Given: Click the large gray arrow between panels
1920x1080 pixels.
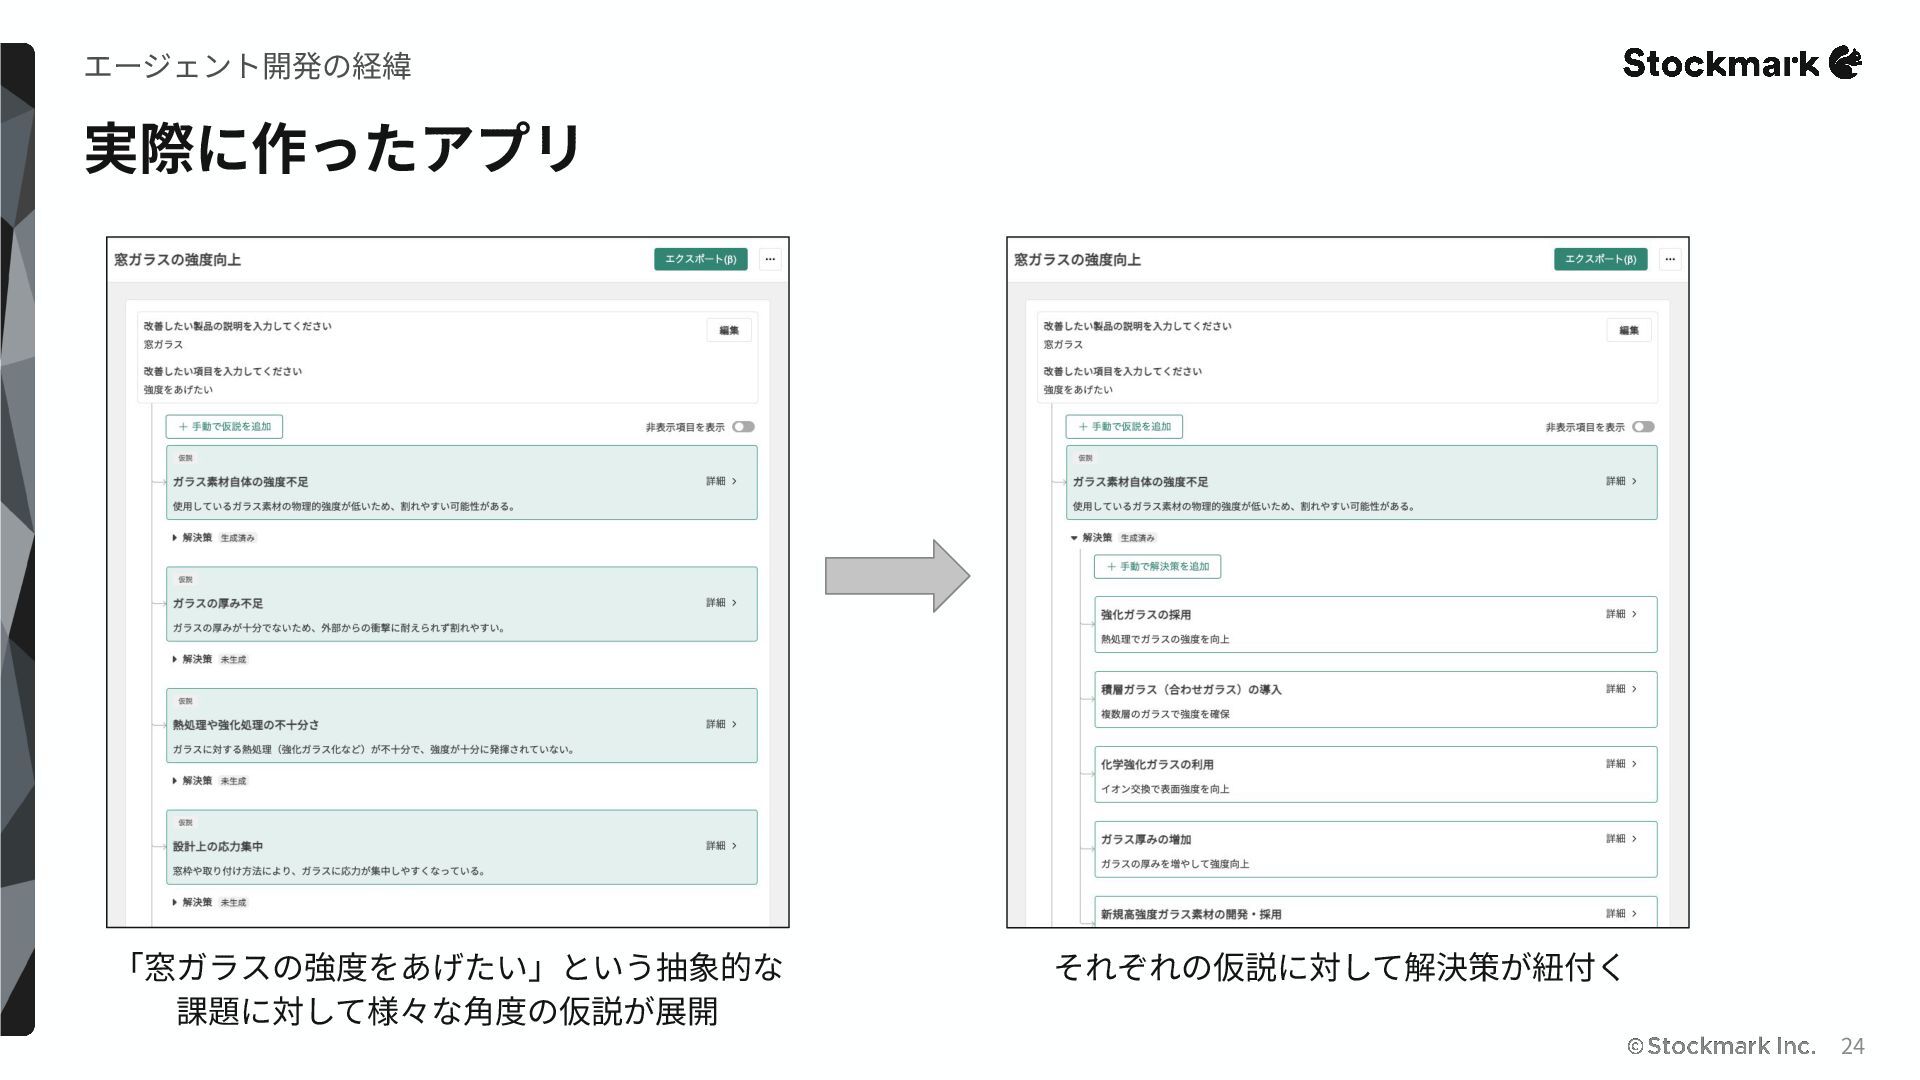Looking at the screenshot, I should (x=896, y=576).
